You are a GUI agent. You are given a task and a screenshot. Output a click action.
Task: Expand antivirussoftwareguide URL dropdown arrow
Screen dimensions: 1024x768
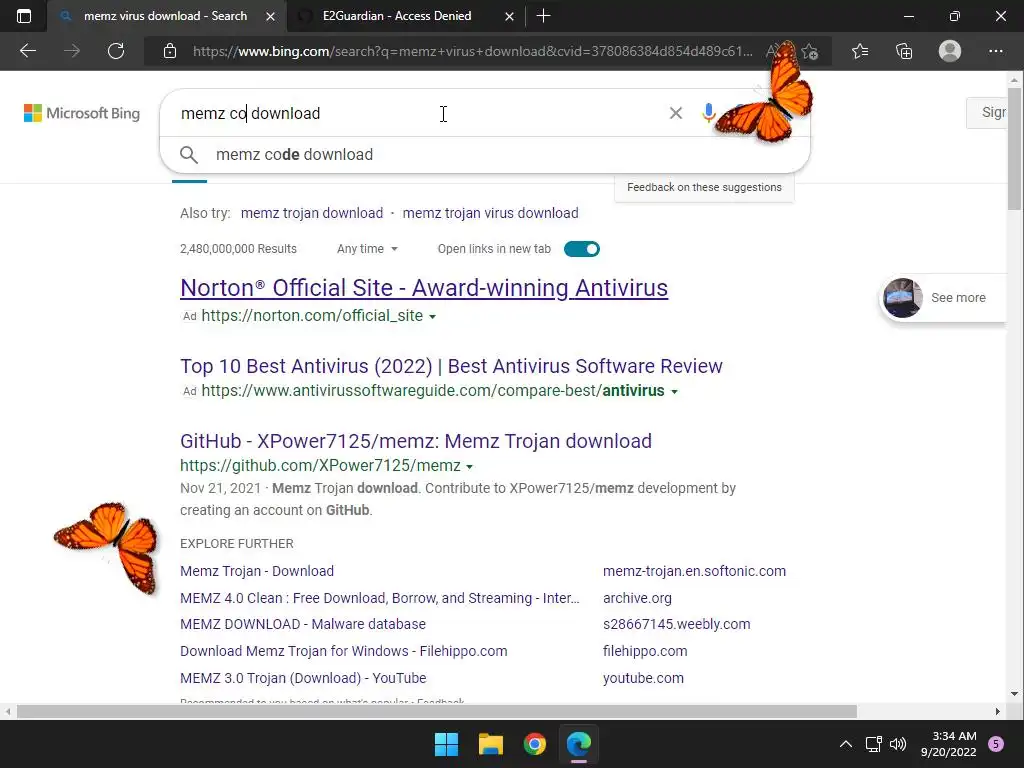point(675,392)
